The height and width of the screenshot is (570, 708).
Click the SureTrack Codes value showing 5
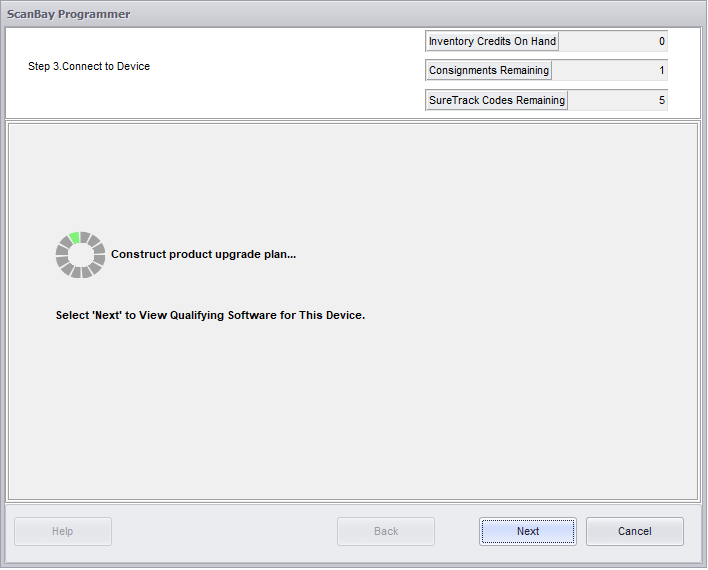tap(617, 100)
